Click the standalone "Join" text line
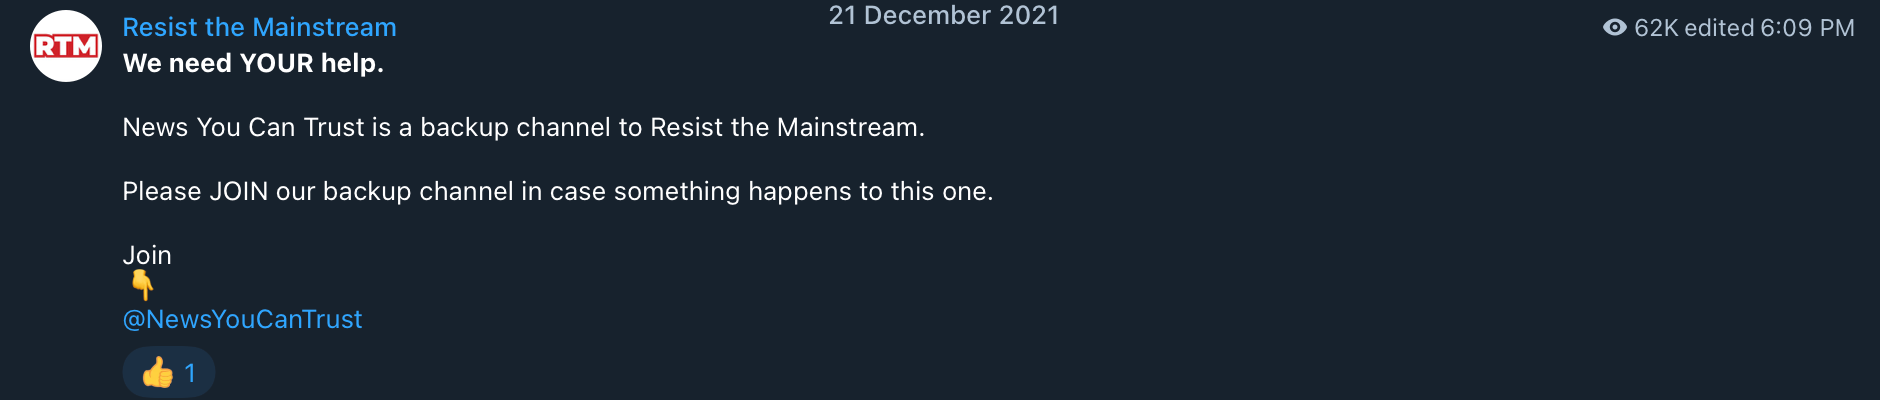Viewport: 1880px width, 400px height. click(147, 255)
